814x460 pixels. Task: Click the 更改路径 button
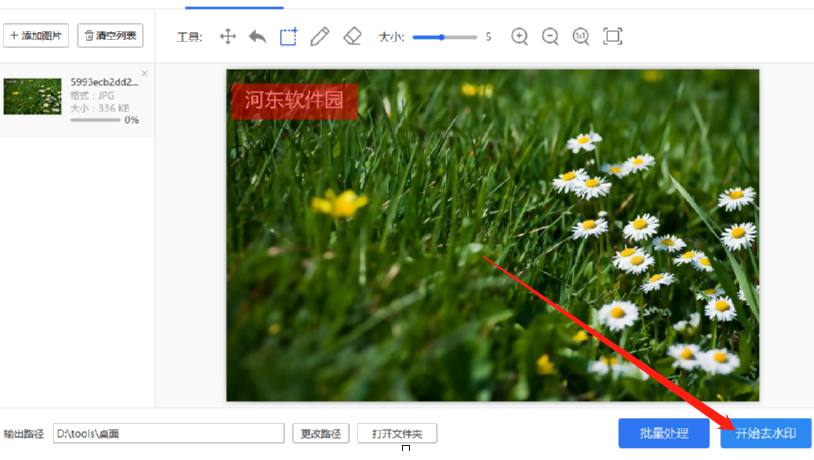[321, 434]
